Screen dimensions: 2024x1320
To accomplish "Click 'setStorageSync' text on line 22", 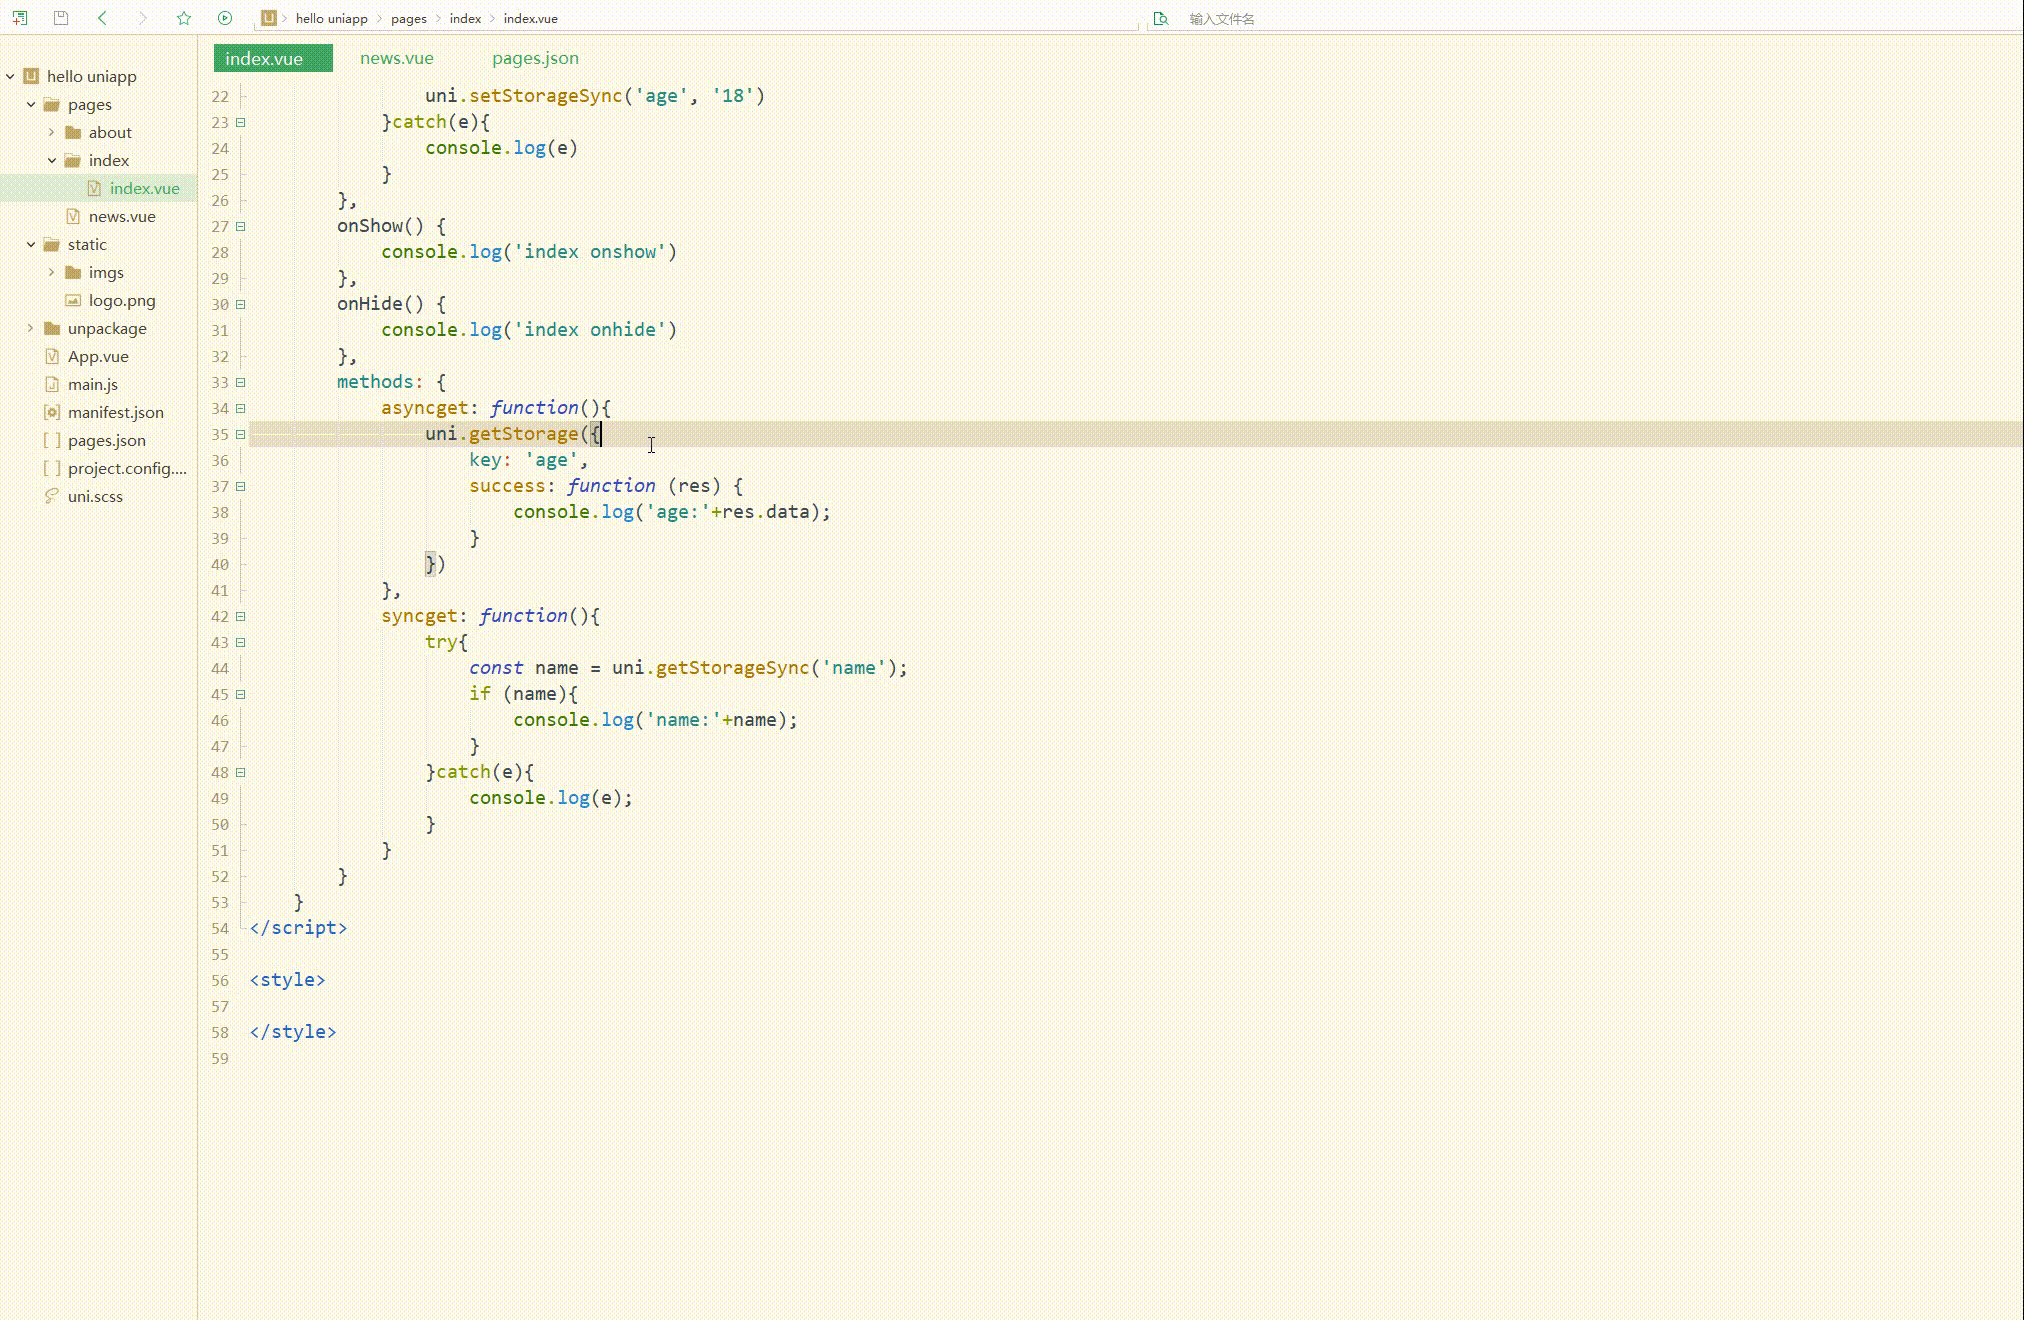I will coord(546,96).
